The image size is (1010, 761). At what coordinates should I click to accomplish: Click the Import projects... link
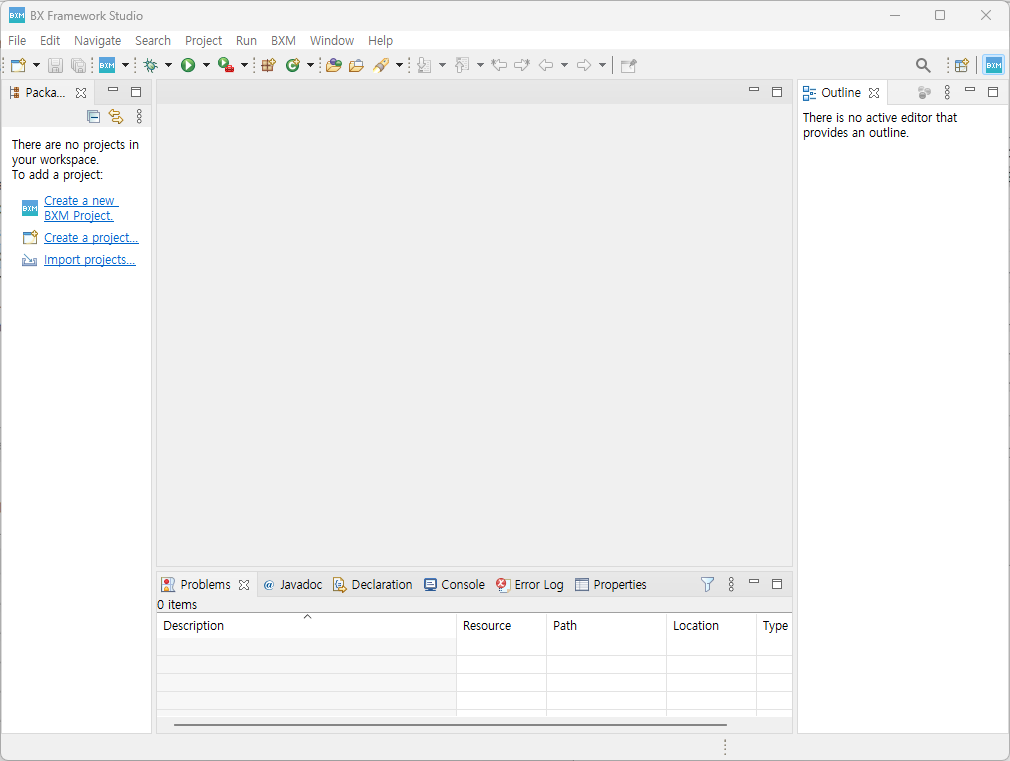coord(89,260)
